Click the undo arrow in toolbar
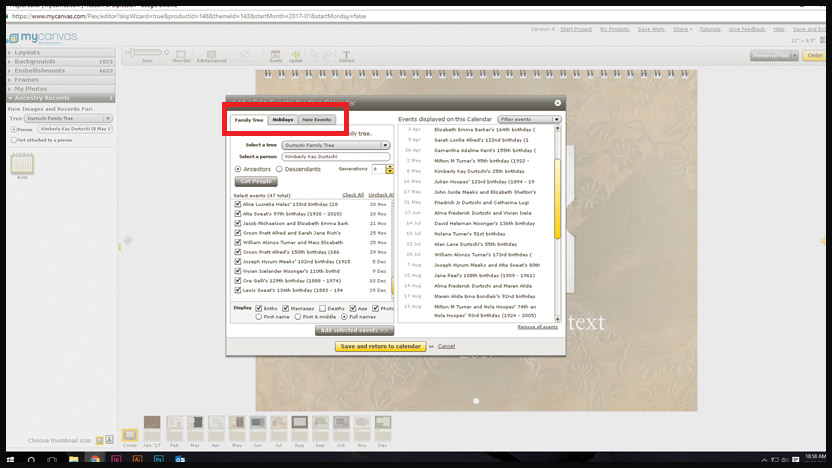832x468 pixels. click(x=314, y=55)
